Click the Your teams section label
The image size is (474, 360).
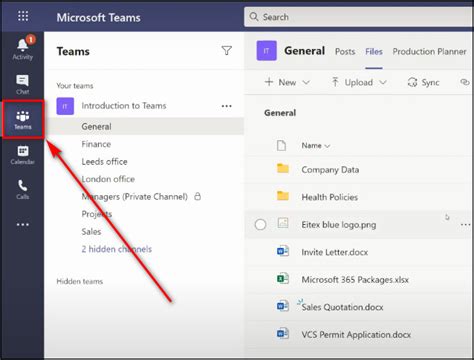[75, 86]
